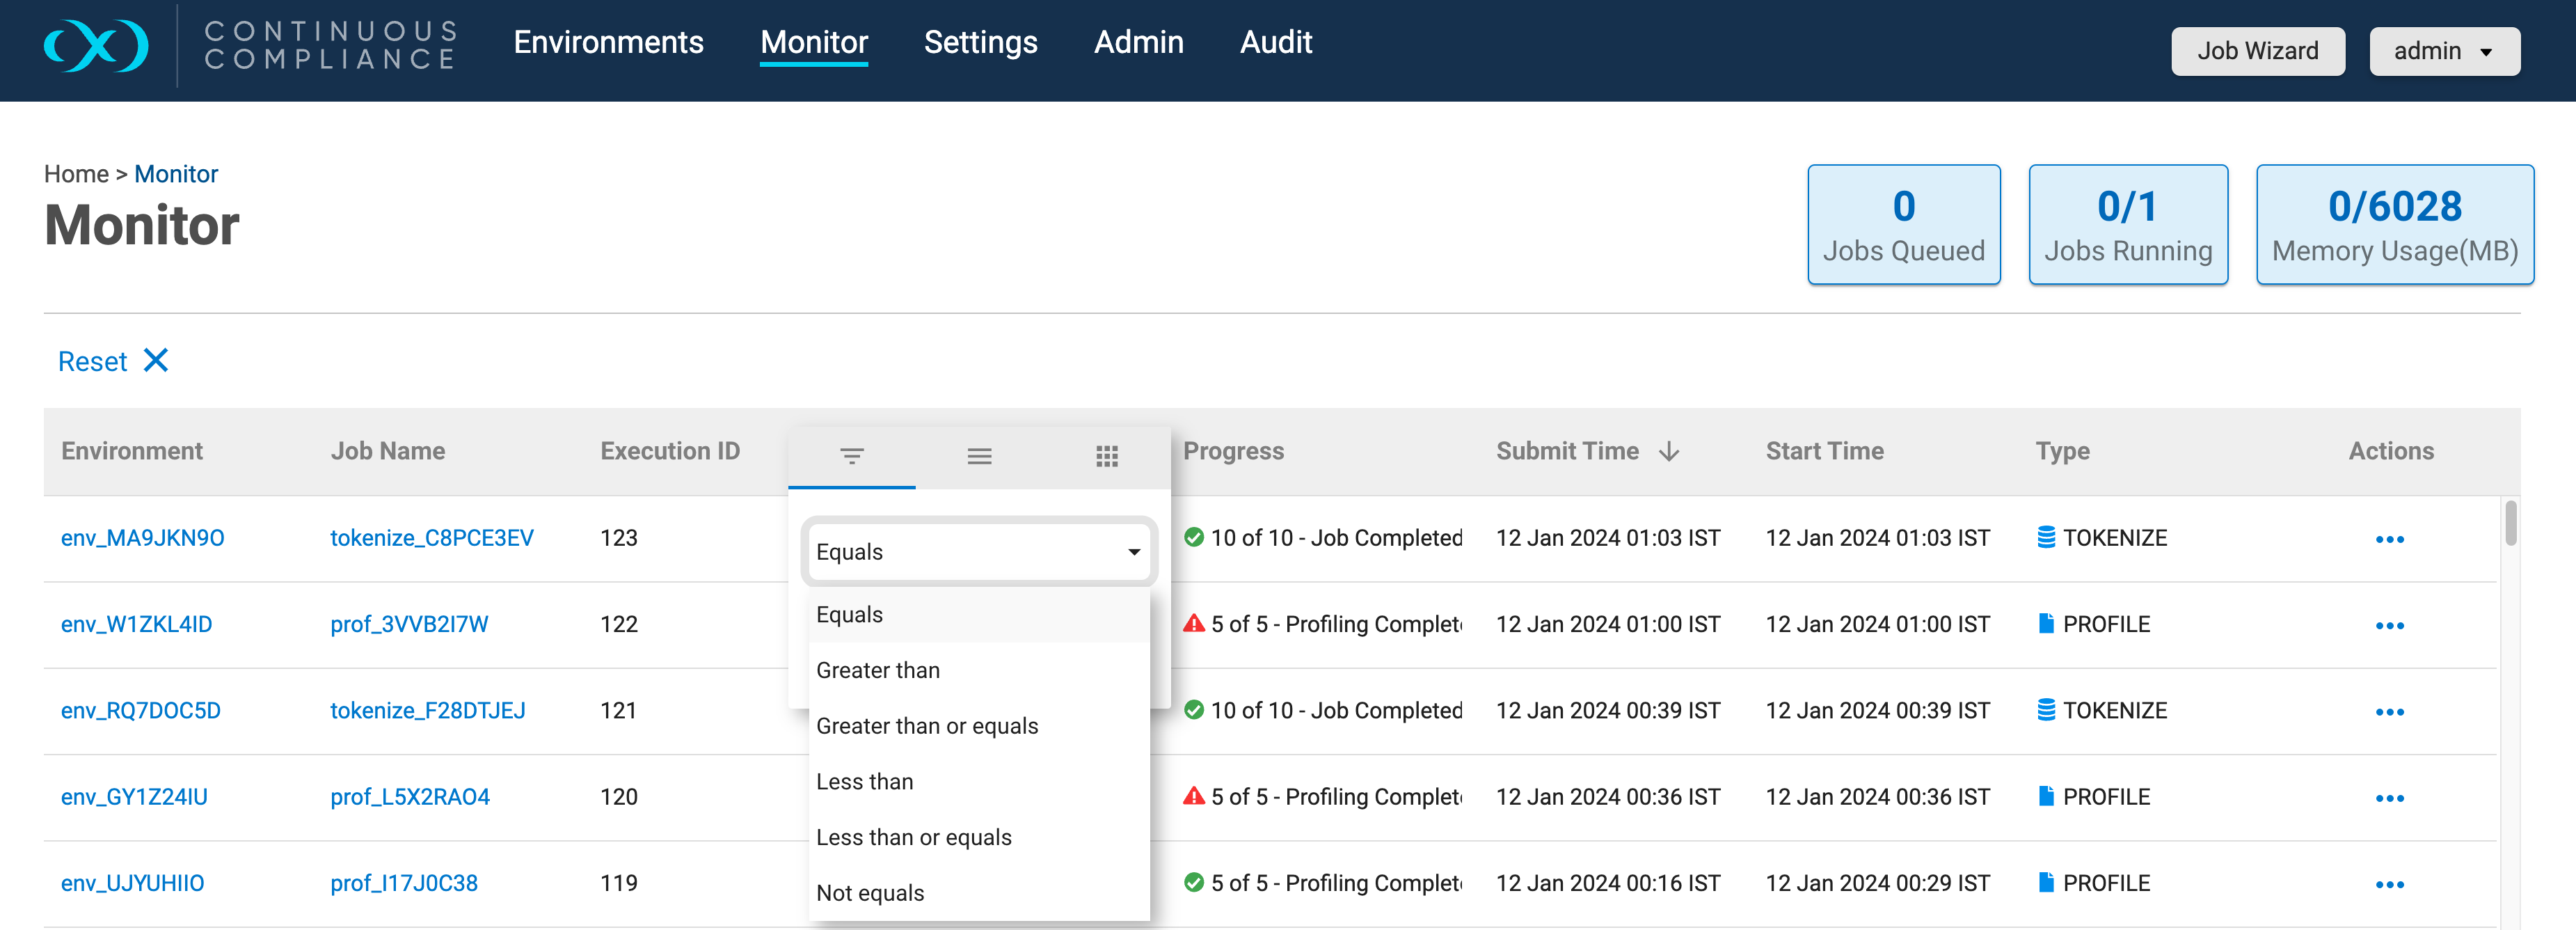
Task: Open the Monitor navigation item
Action: (814, 42)
